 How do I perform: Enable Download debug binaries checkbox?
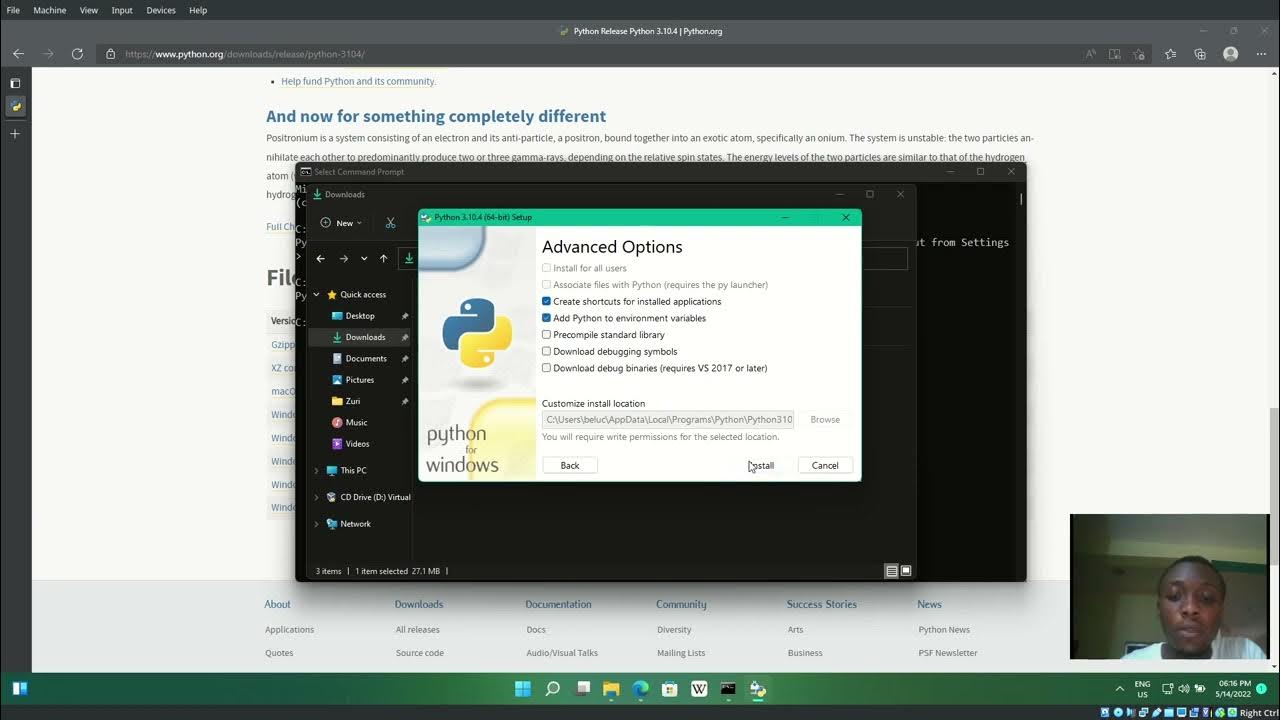coord(546,368)
